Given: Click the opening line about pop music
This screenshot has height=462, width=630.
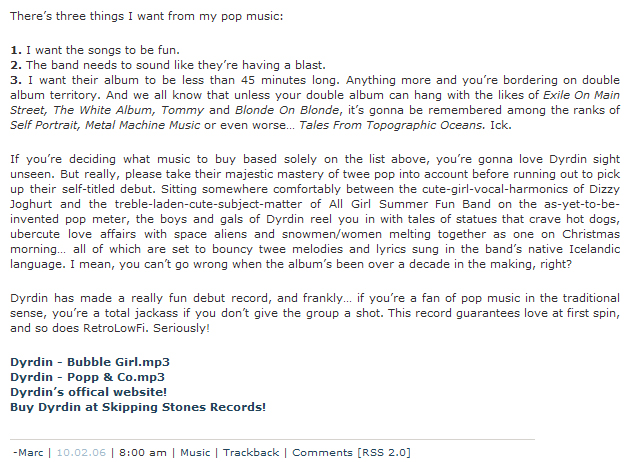Looking at the screenshot, I should click(x=147, y=18).
